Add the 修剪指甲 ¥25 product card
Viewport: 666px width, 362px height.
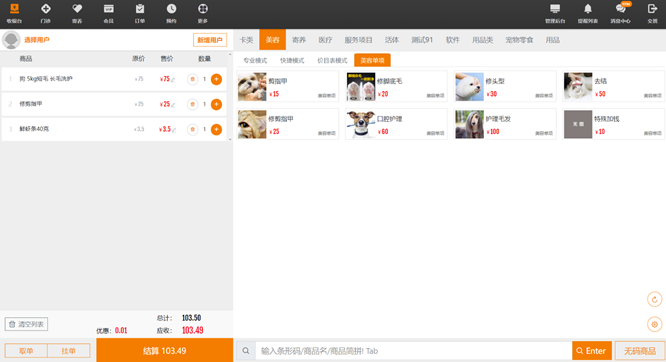click(288, 124)
